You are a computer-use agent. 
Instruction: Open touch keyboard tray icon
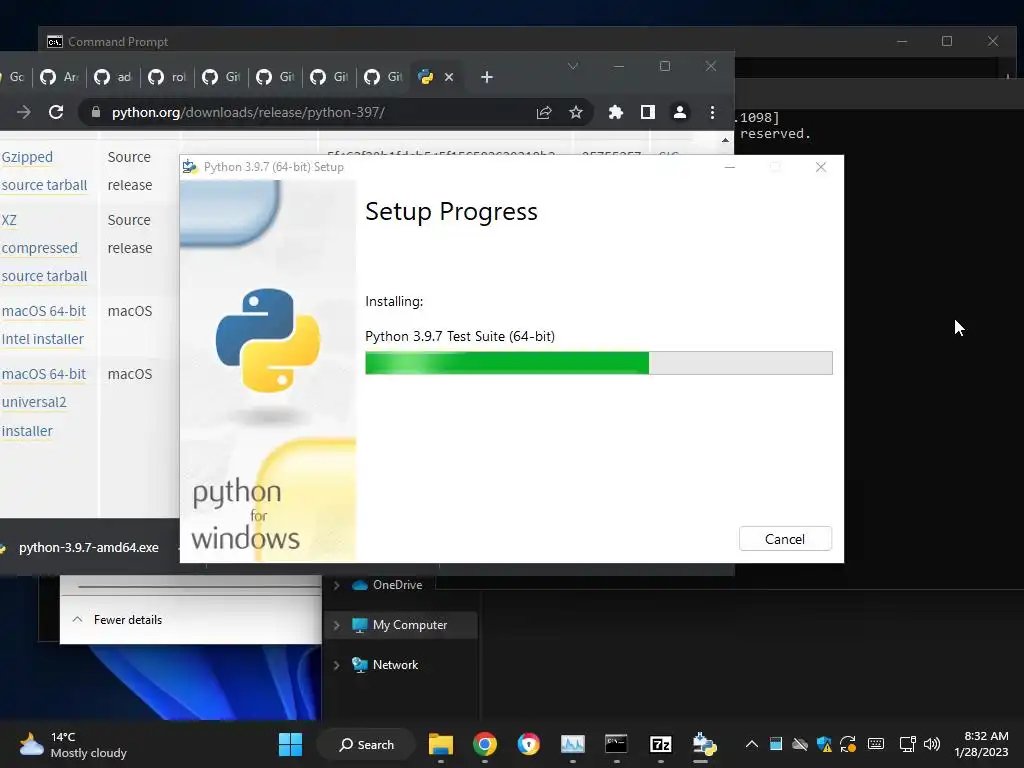pos(876,744)
